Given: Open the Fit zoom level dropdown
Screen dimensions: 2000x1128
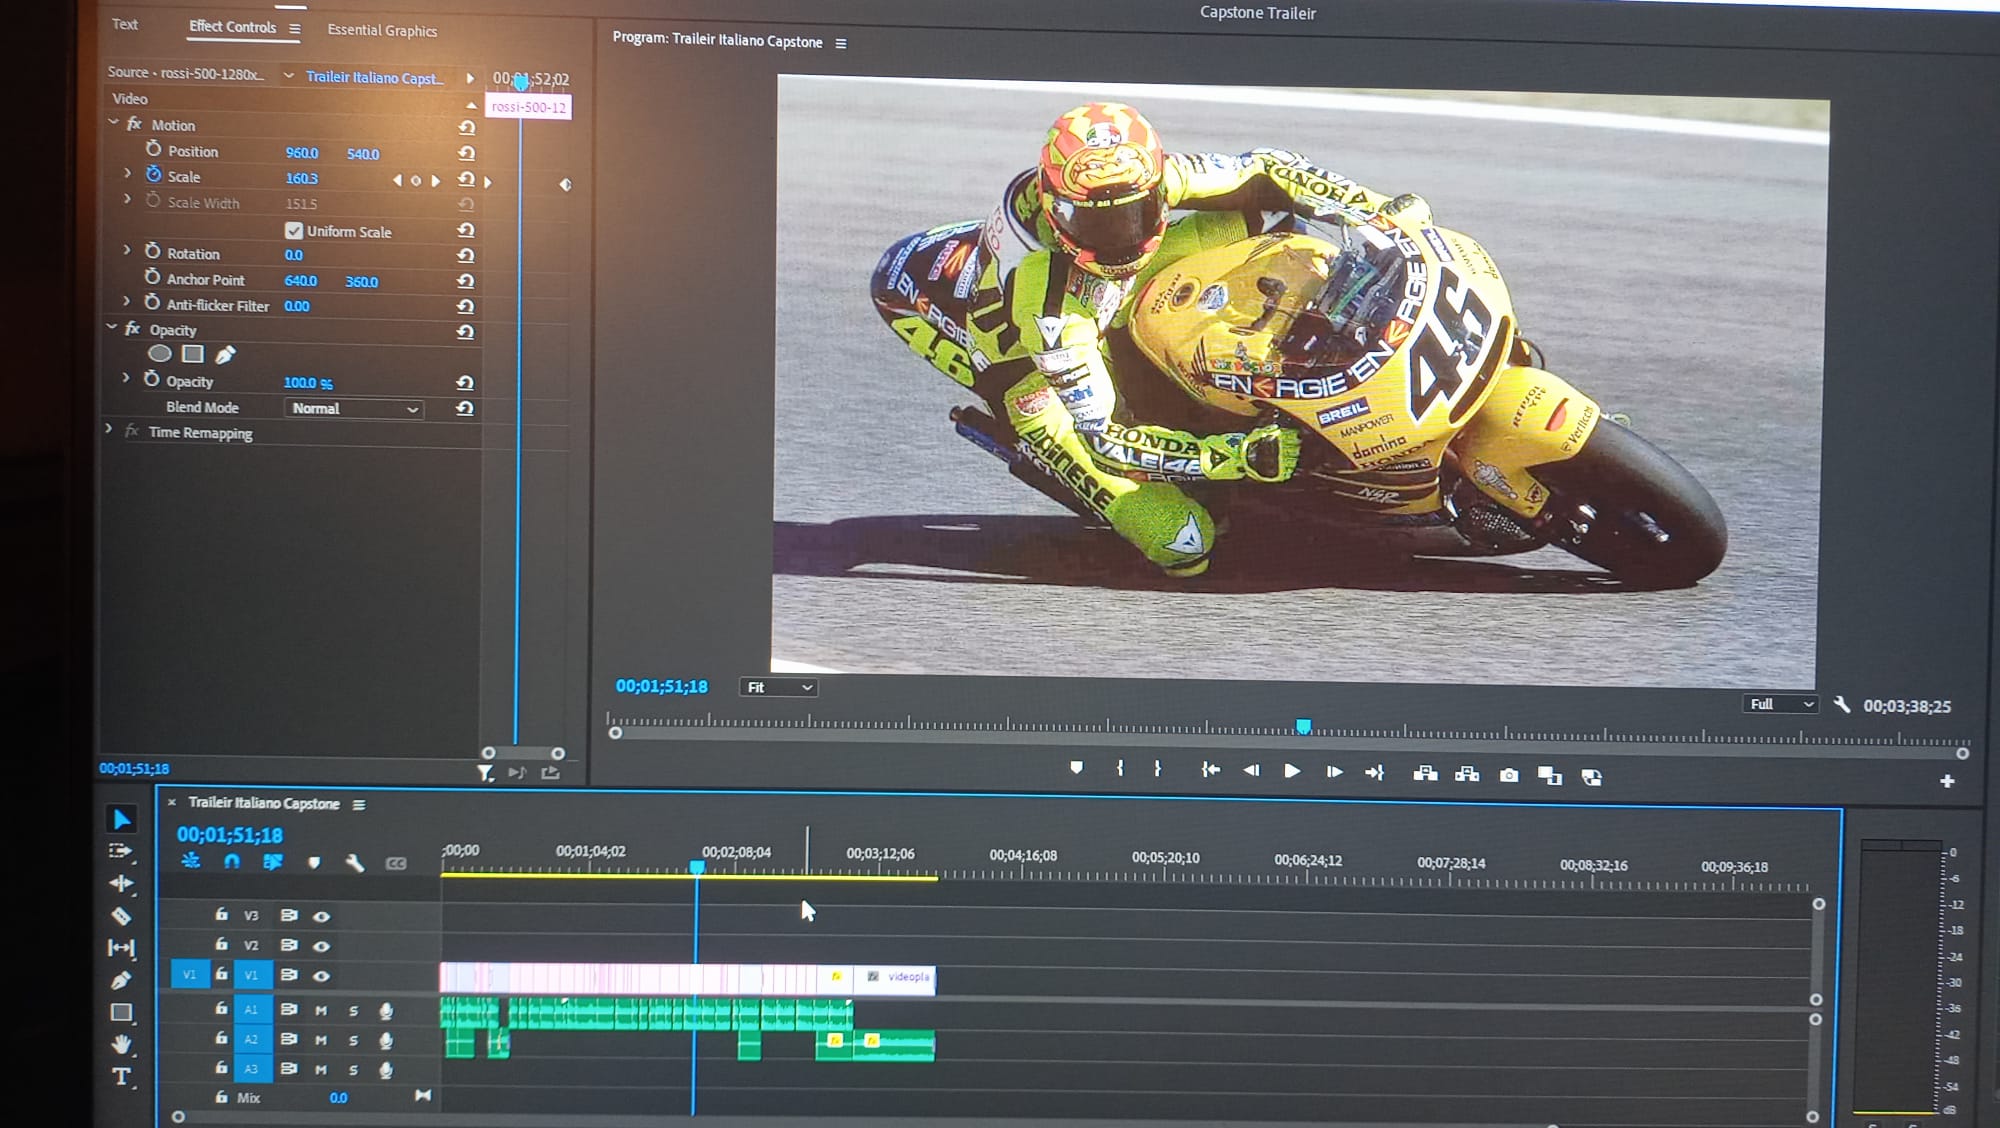Looking at the screenshot, I should tap(779, 687).
